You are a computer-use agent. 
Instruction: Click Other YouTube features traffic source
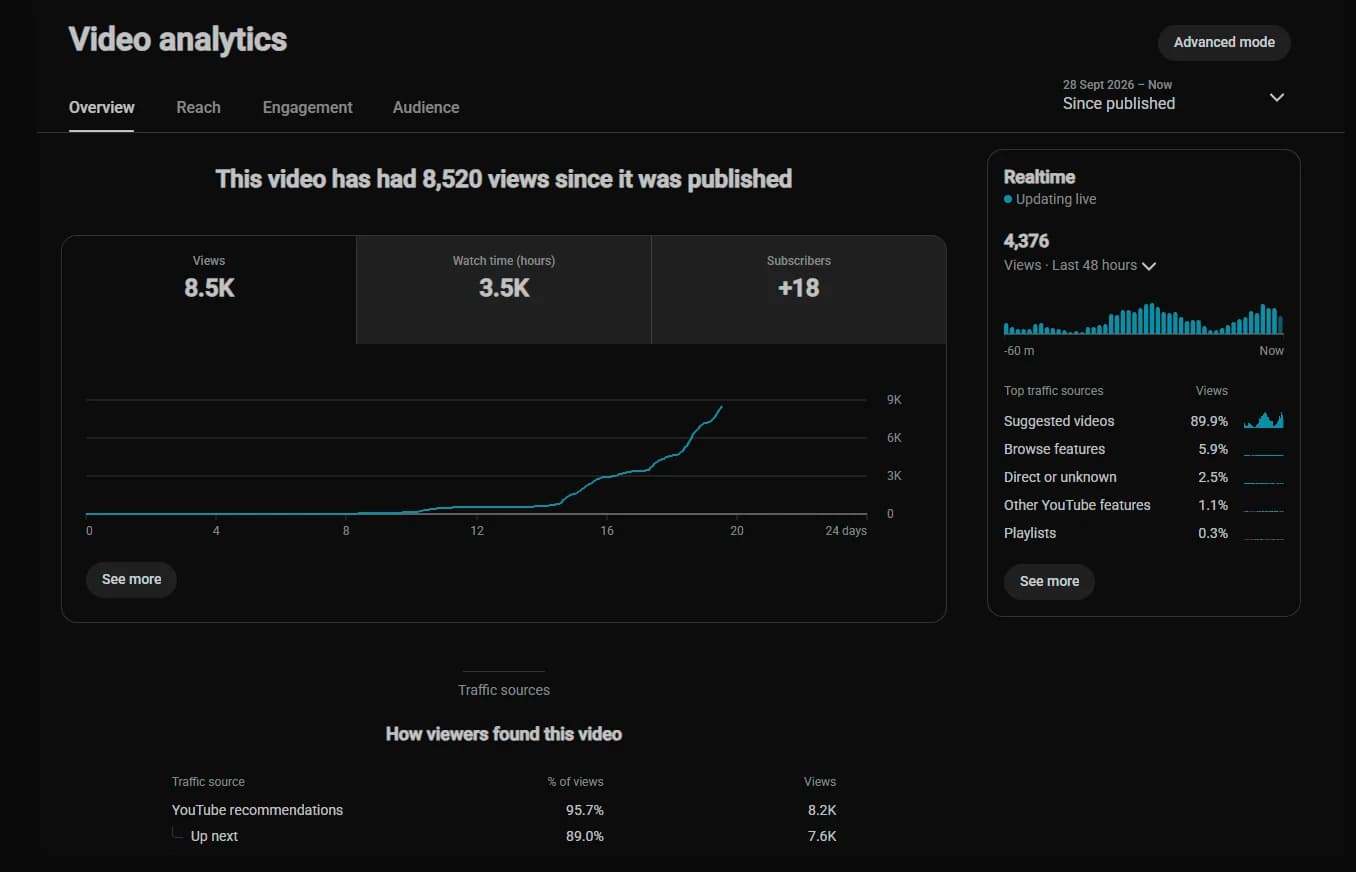[1077, 505]
